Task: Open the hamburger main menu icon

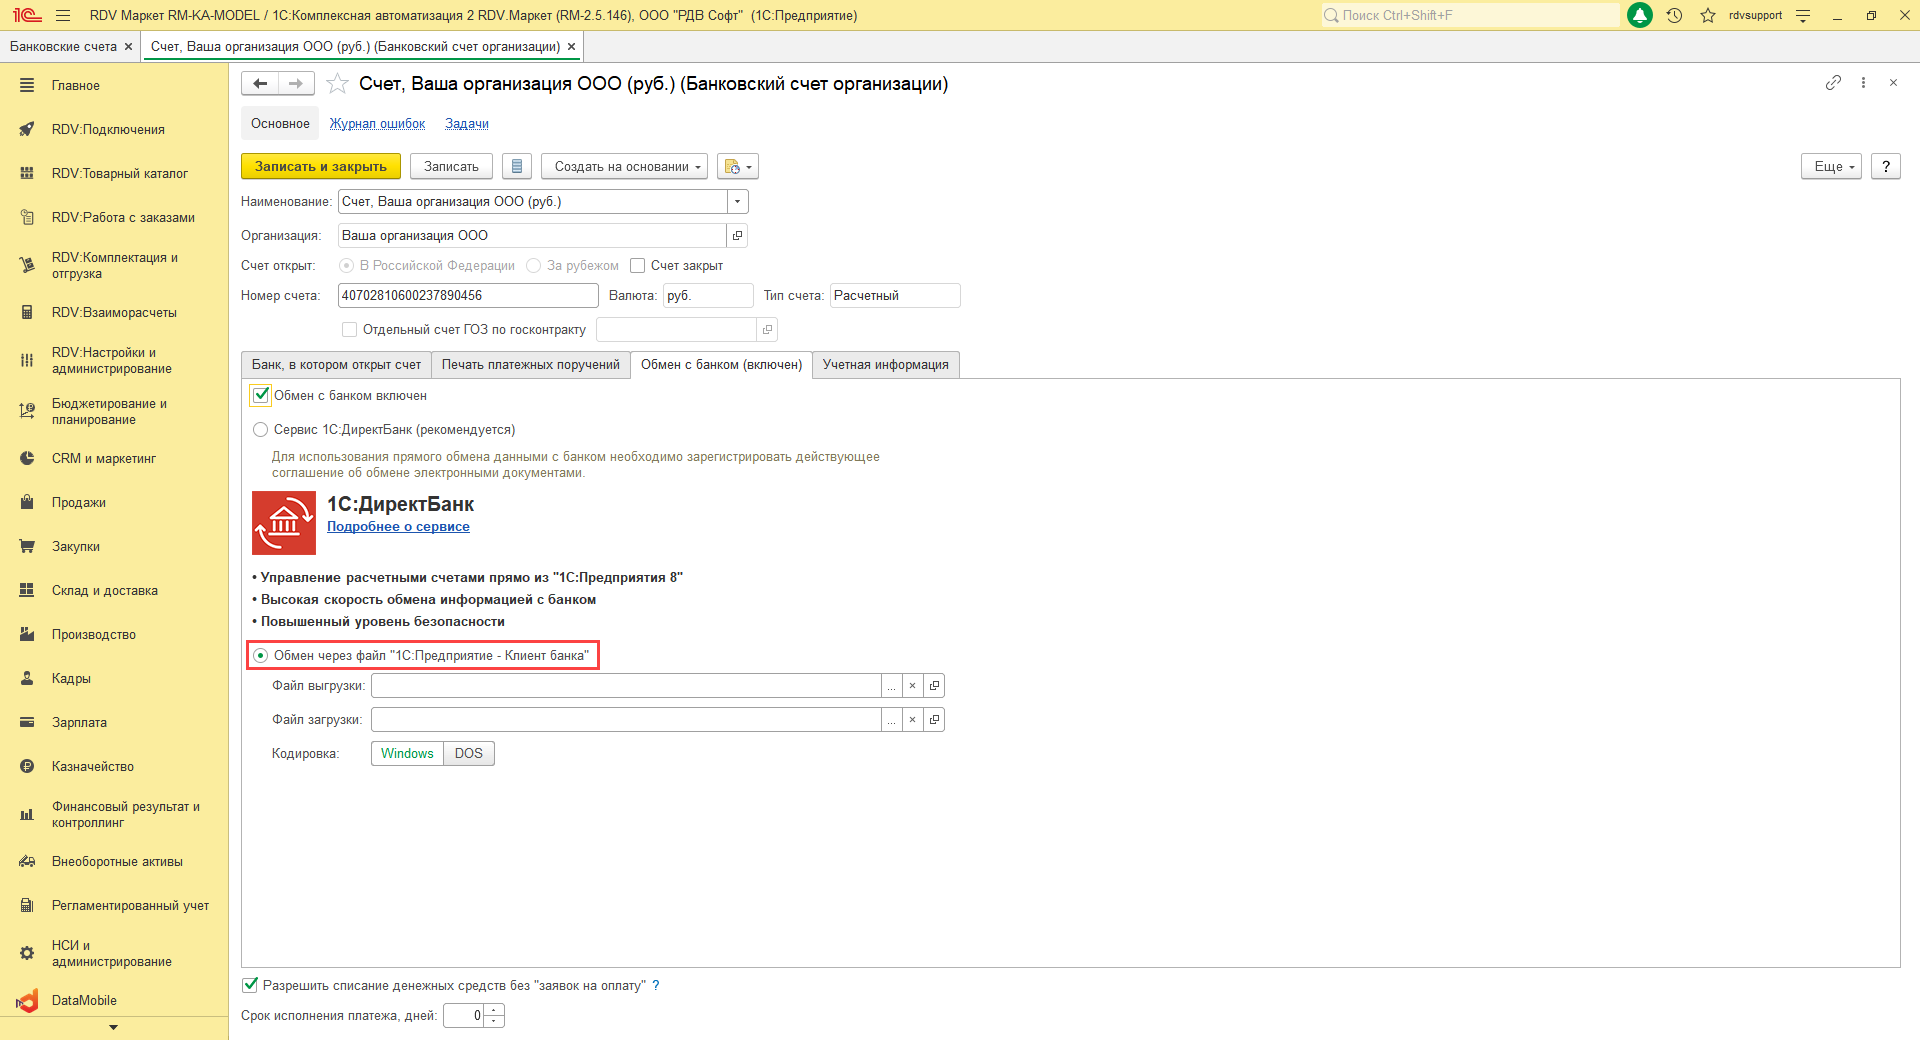Action: point(63,15)
